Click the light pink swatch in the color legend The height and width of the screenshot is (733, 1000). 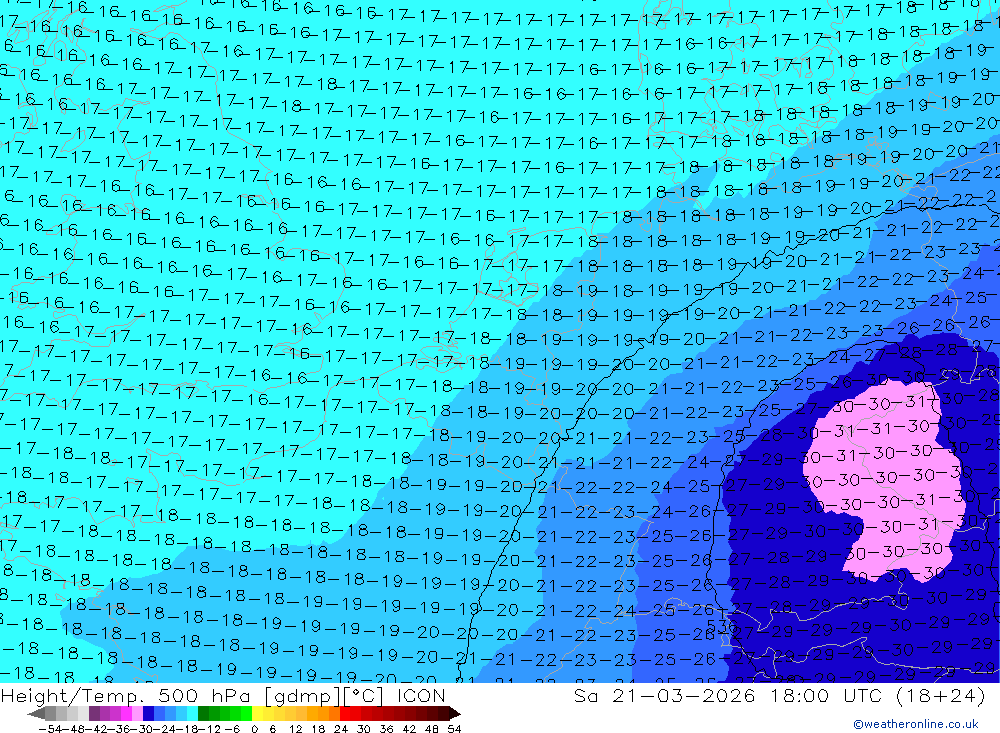pos(137,713)
